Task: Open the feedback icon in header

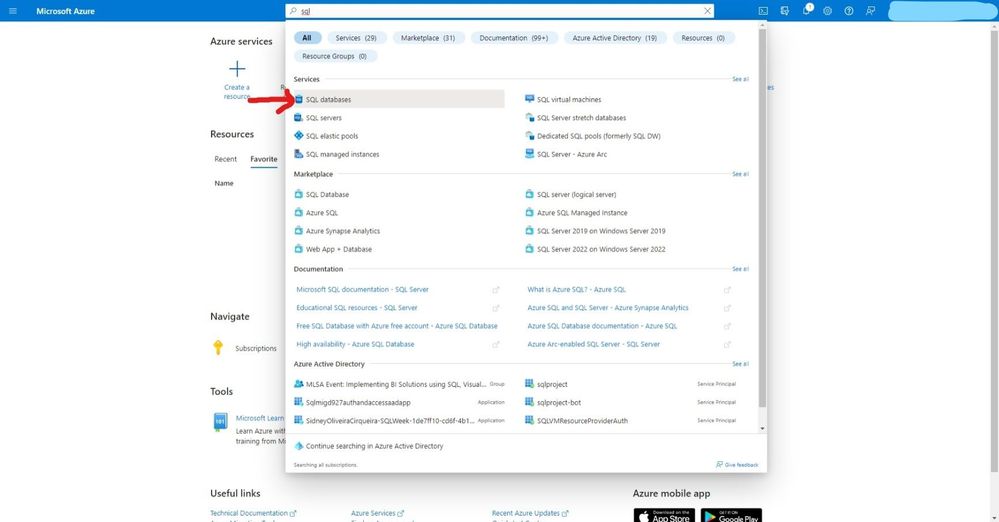Action: tap(870, 11)
